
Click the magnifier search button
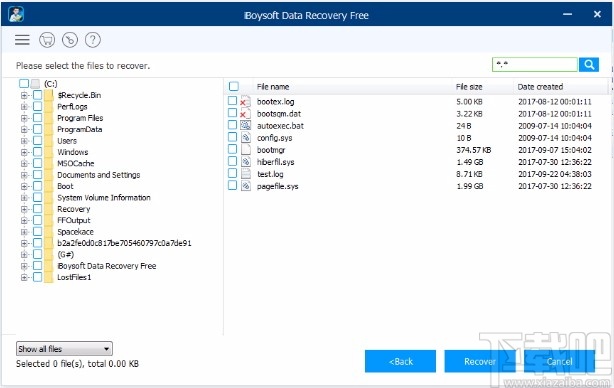589,64
